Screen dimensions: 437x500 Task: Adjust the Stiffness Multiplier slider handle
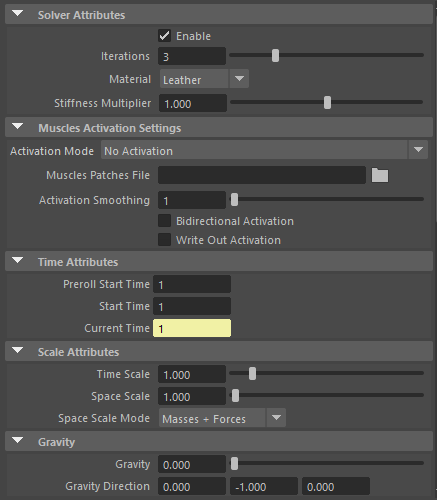point(328,103)
